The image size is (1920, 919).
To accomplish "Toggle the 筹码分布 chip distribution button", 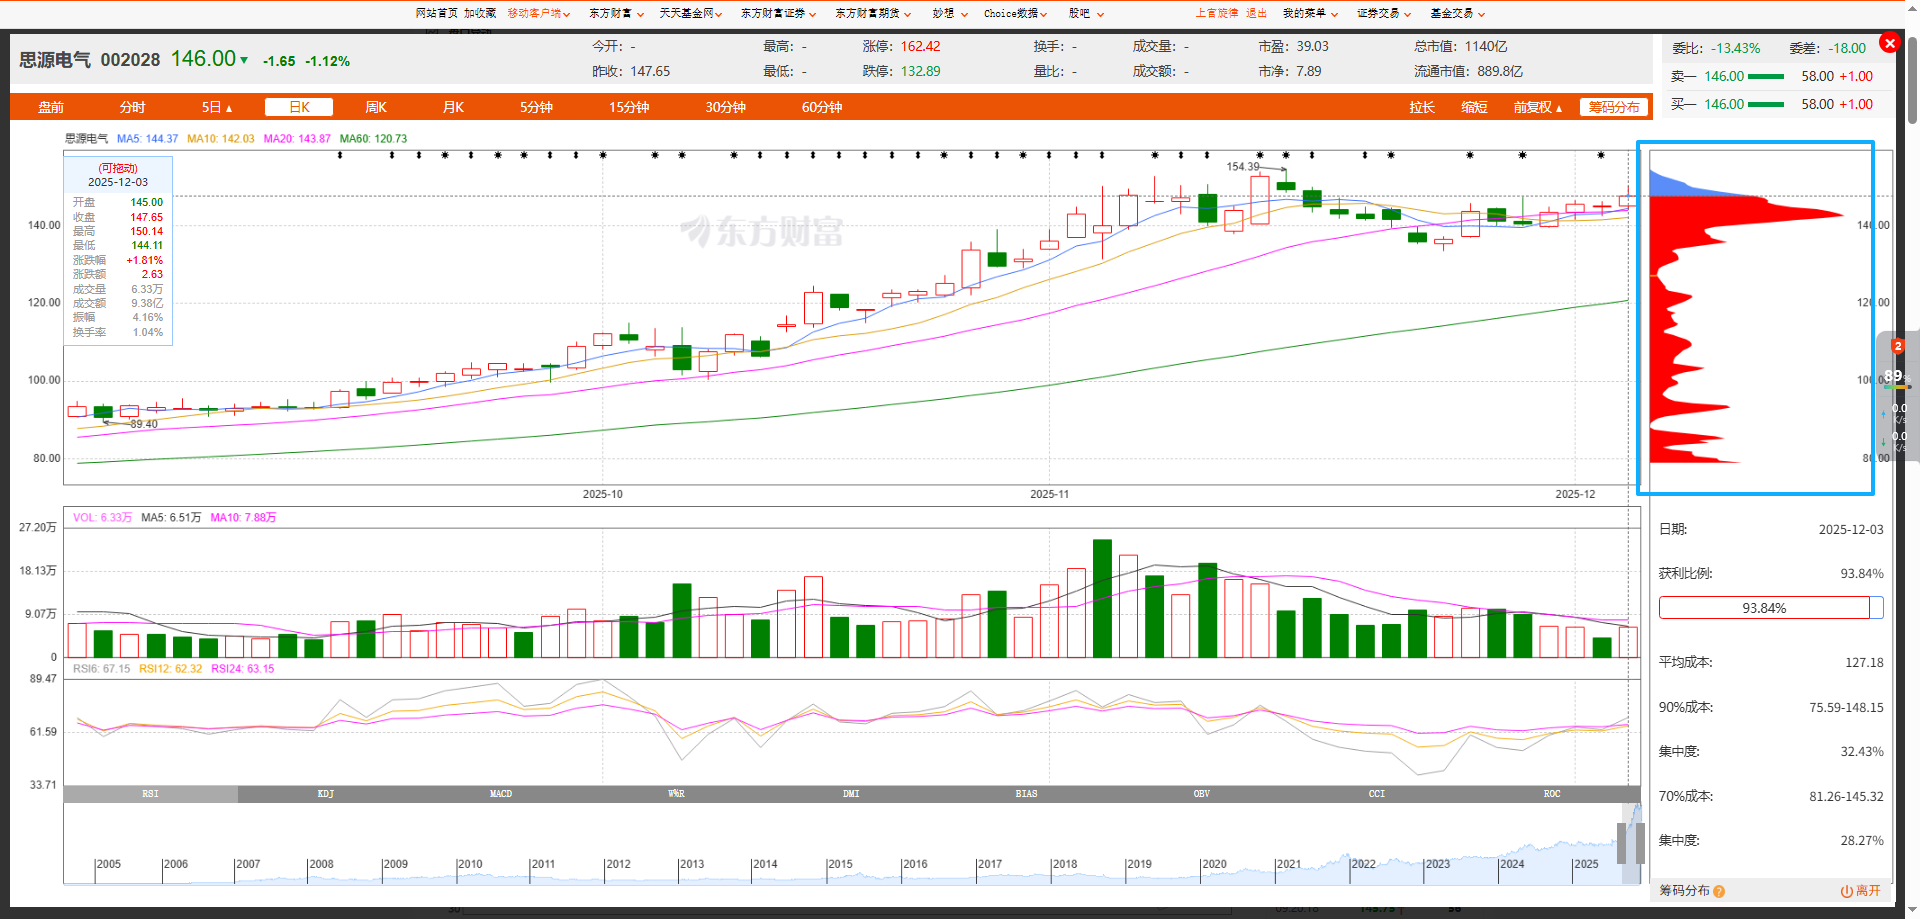I will (x=1614, y=107).
